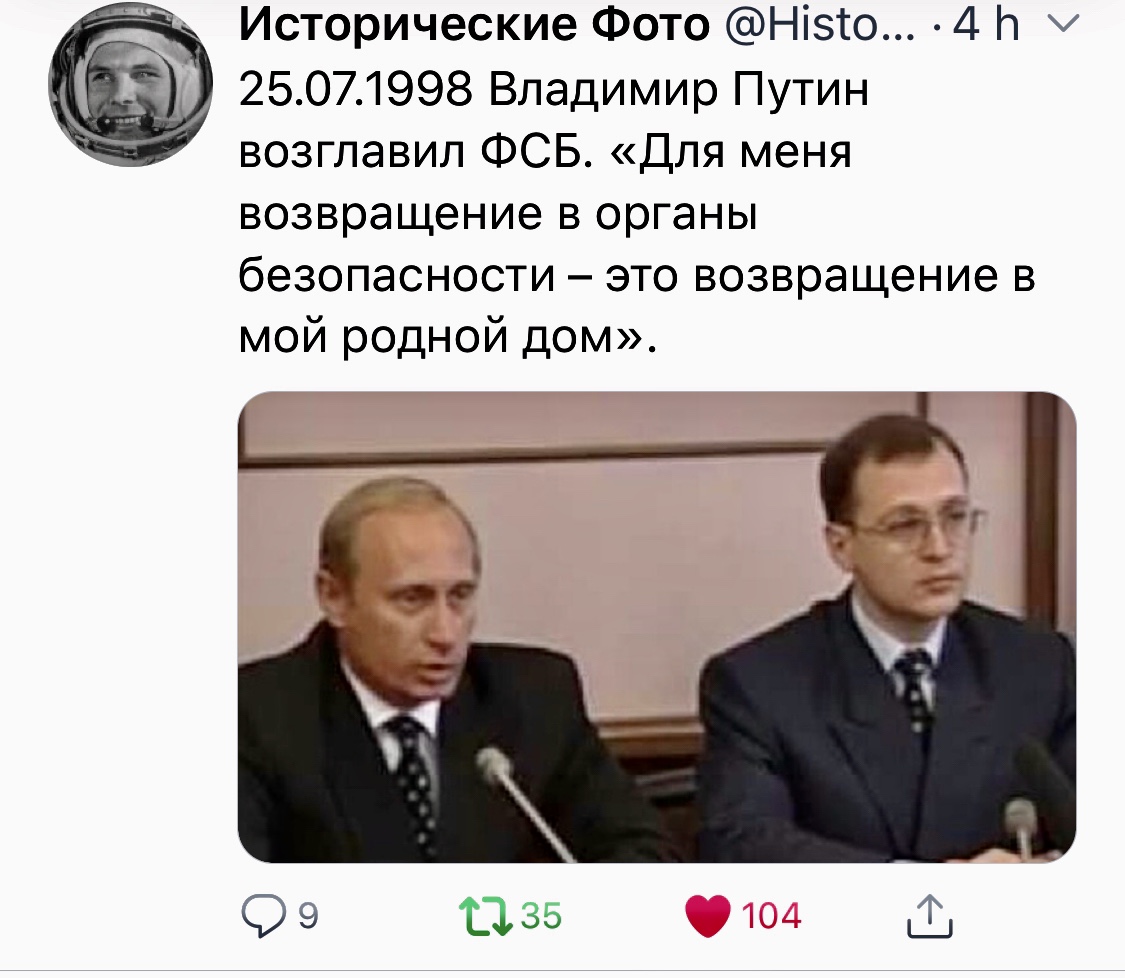Click the date 25.07.1998 in tweet text
Viewport: 1125px width, 978px height.
pyautogui.click(x=356, y=90)
